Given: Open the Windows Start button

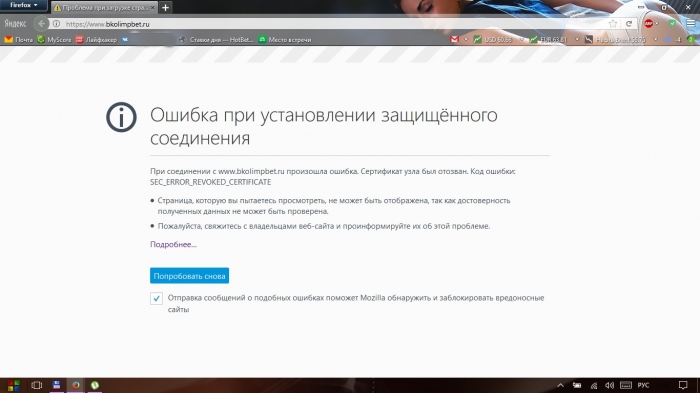Looking at the screenshot, I should click(13, 385).
